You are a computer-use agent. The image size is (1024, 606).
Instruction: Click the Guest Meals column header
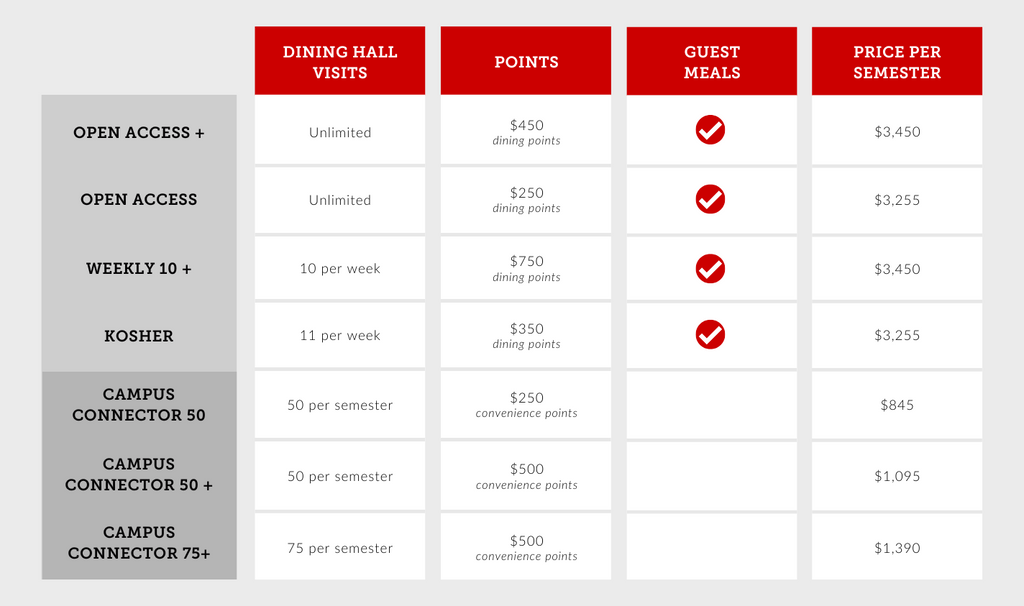[712, 62]
